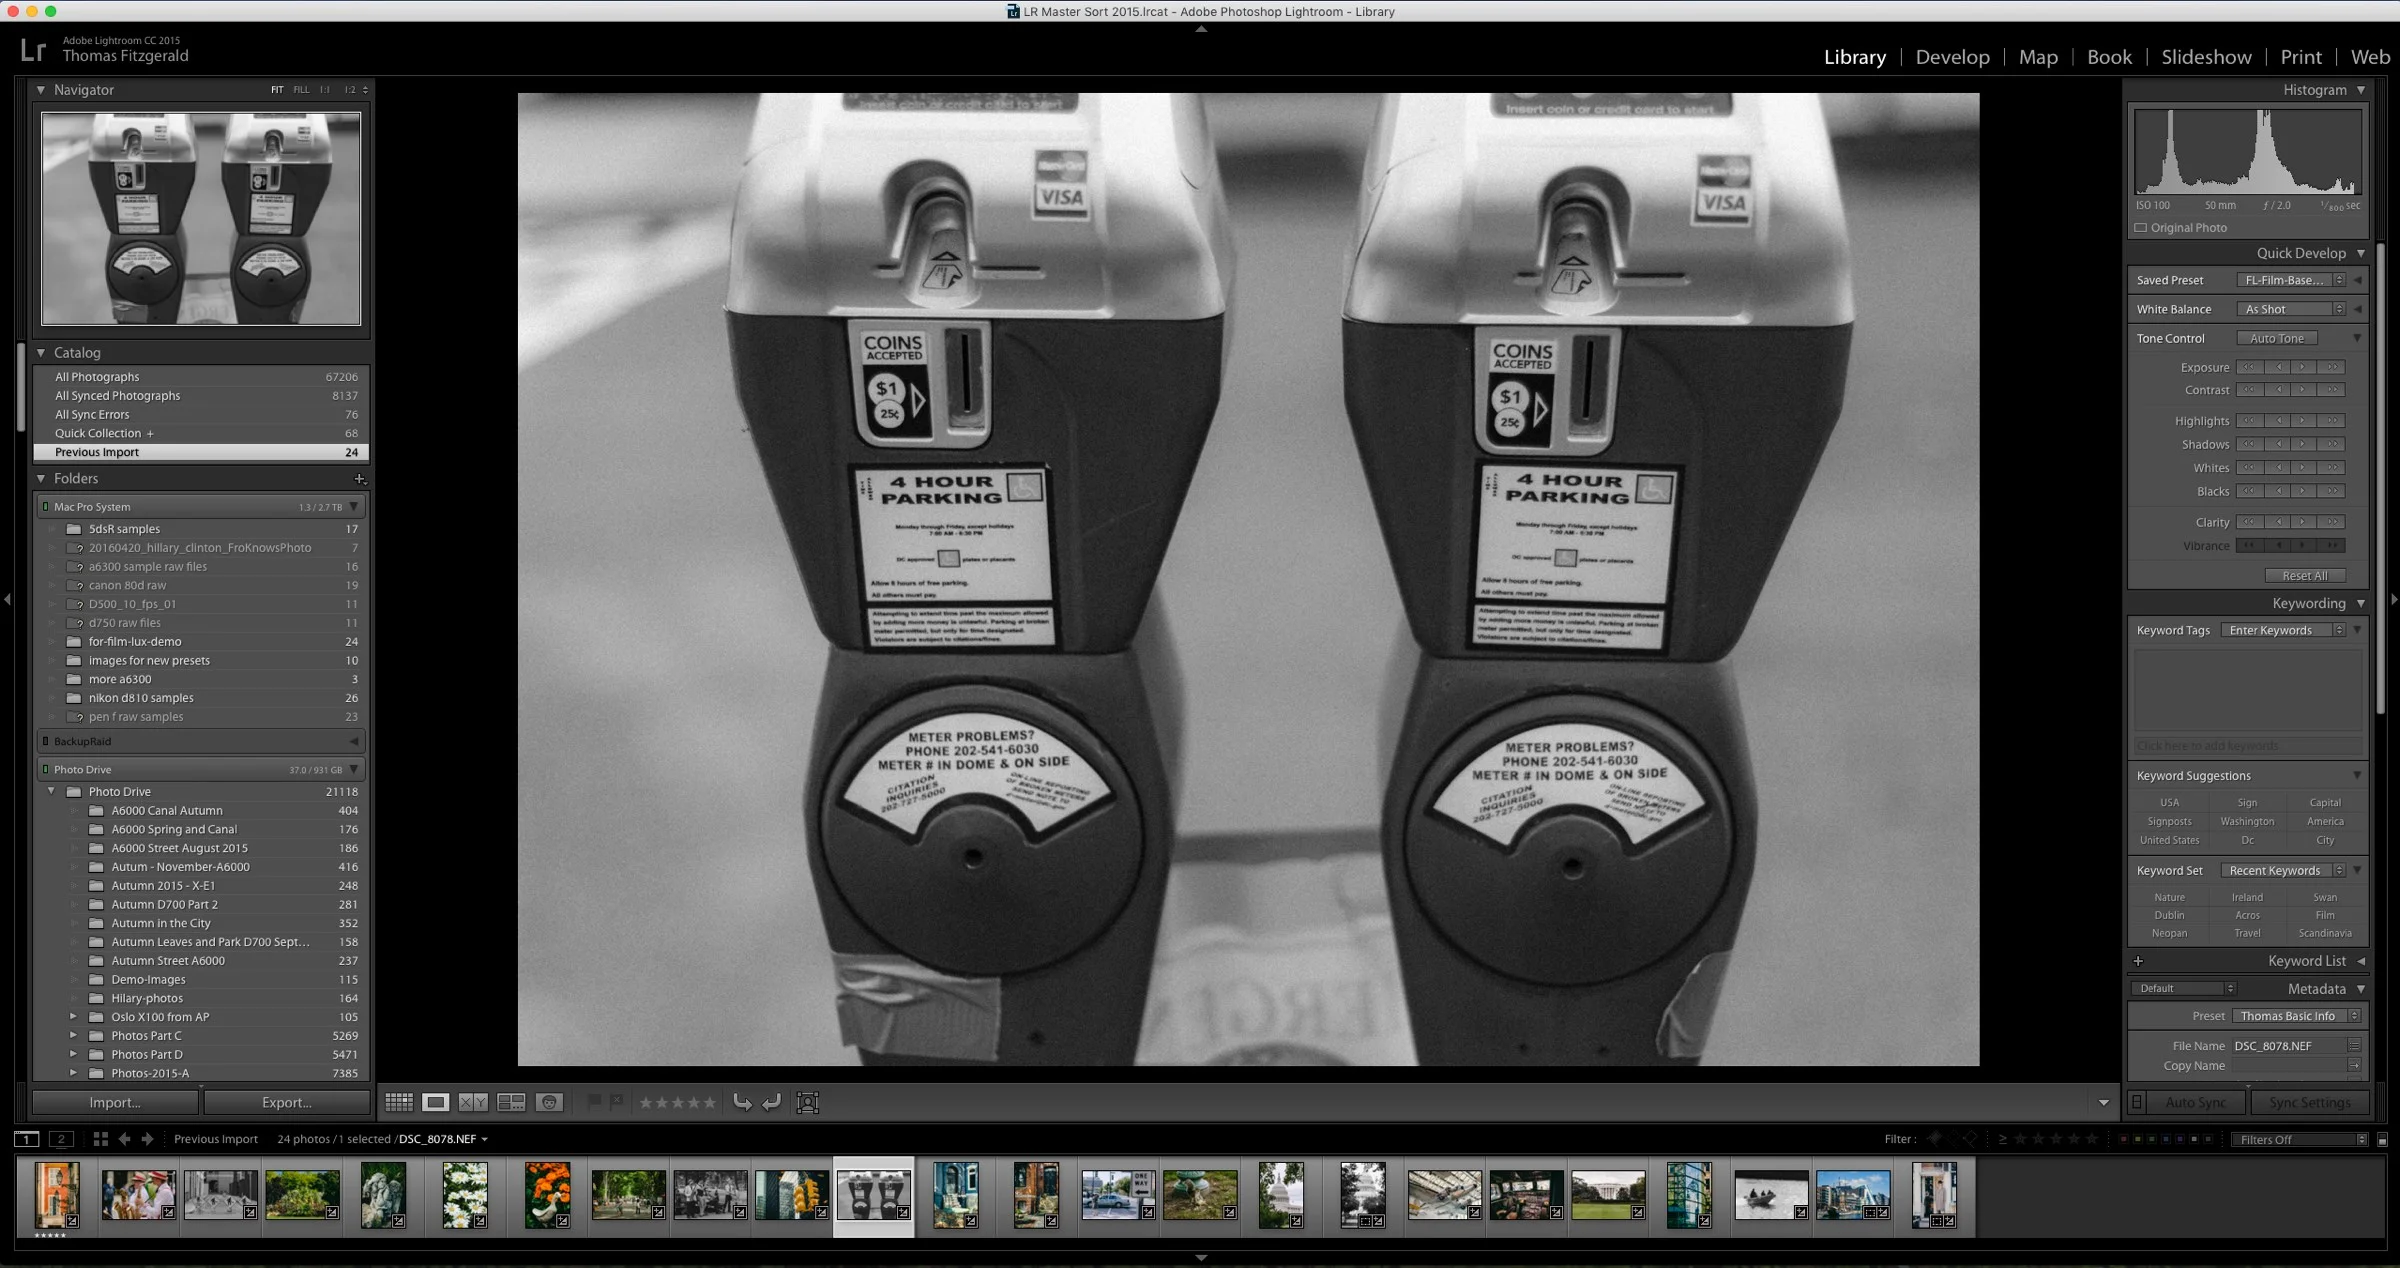The width and height of the screenshot is (2400, 1268).
Task: Toggle the Original Photo checkbox in Histogram
Action: point(2141,227)
